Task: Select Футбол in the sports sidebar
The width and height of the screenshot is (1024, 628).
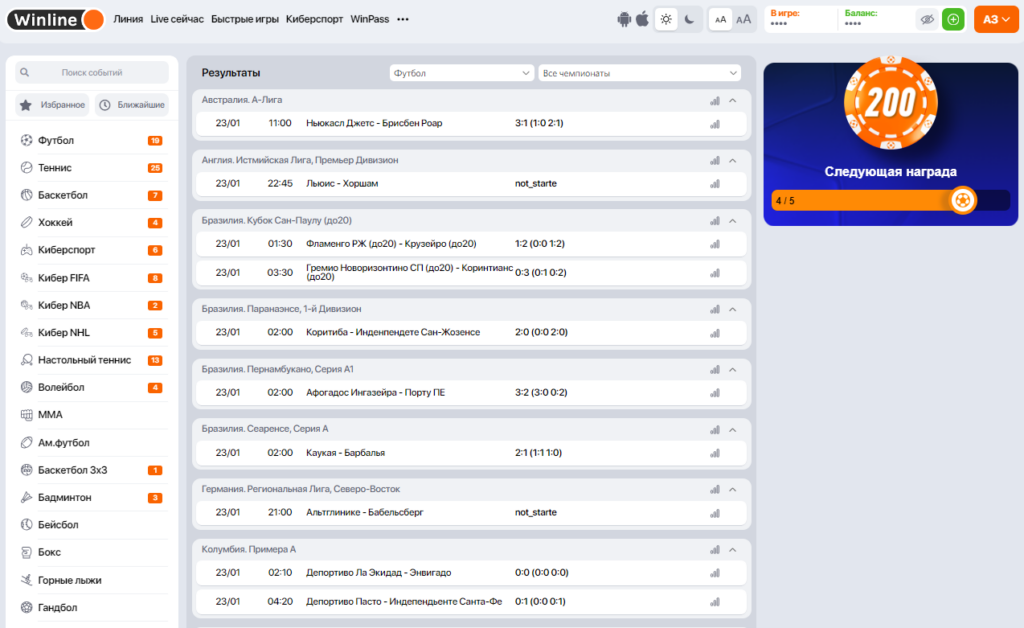Action: coord(92,140)
